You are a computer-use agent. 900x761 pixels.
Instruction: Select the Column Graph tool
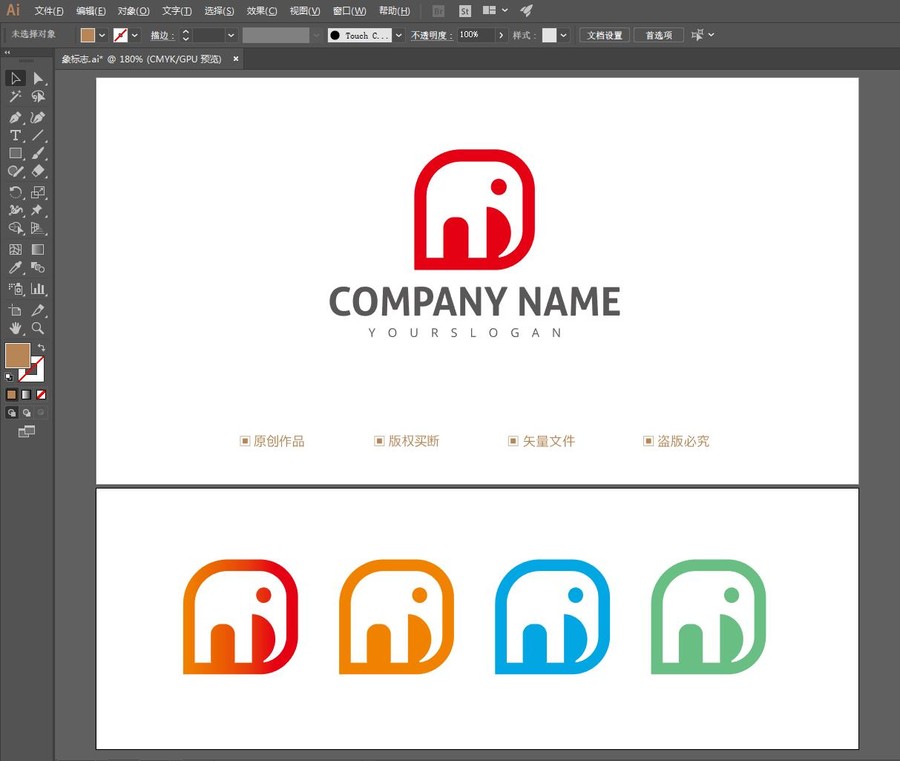(x=38, y=289)
